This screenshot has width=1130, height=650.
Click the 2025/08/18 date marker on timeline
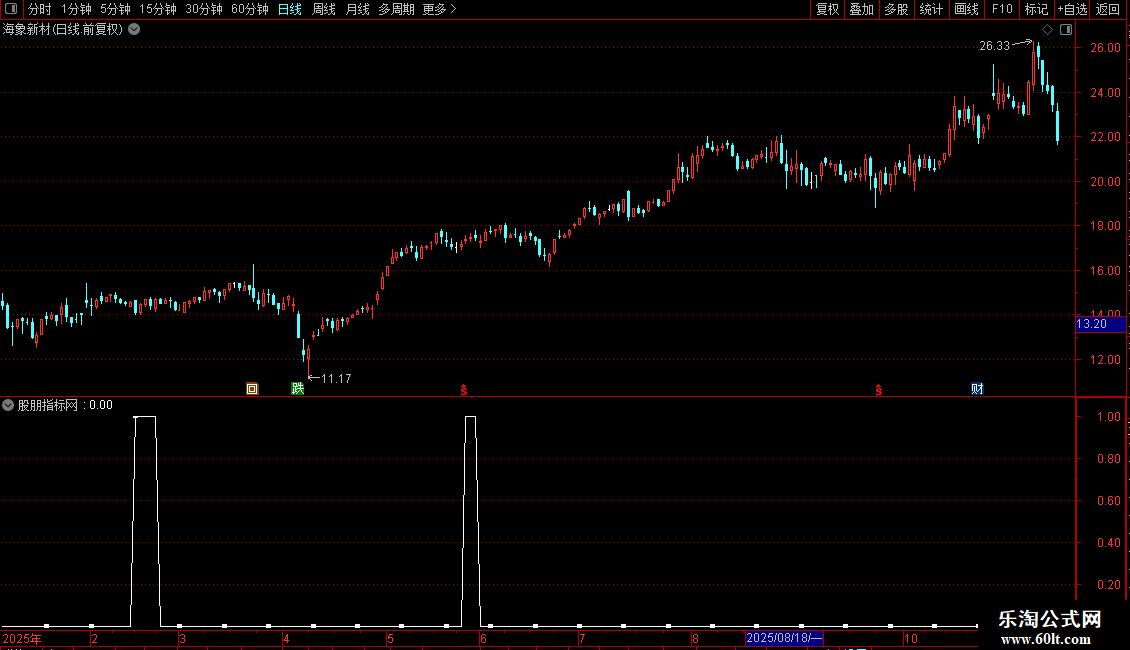(784, 638)
